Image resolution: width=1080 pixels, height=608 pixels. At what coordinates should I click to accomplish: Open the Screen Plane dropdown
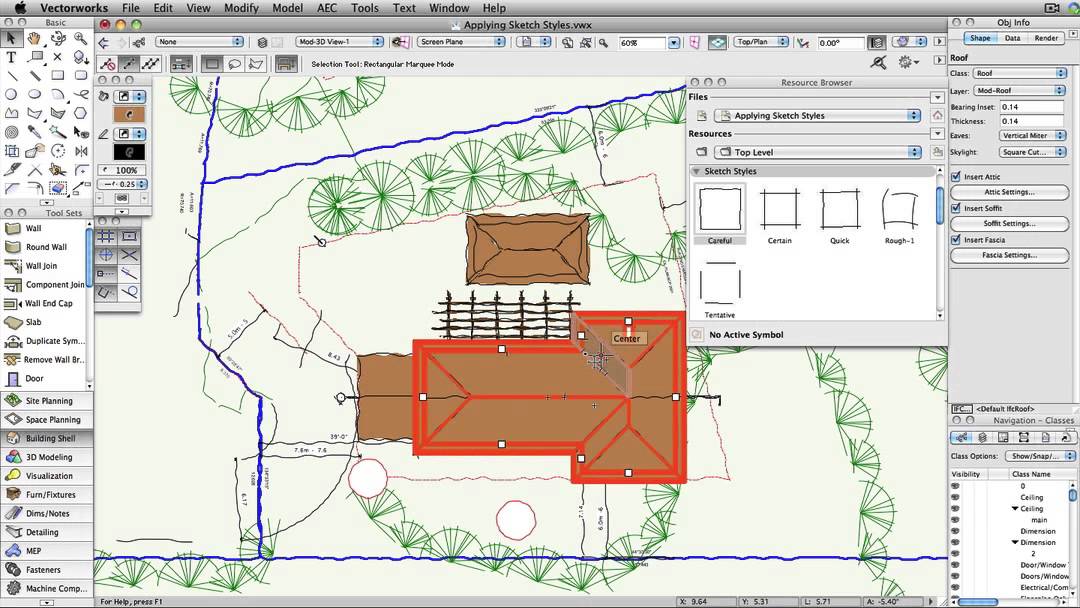coord(461,42)
